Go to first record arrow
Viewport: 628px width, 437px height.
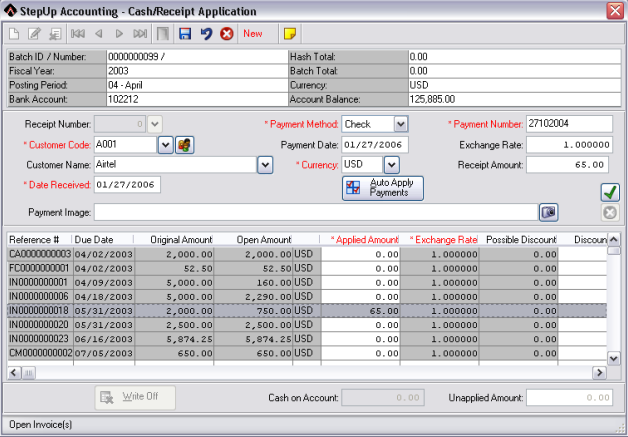click(78, 34)
